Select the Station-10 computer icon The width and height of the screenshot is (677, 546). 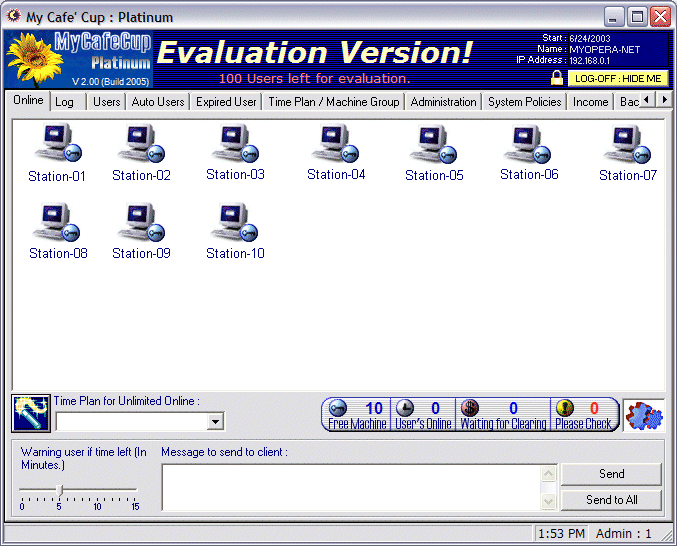point(234,222)
